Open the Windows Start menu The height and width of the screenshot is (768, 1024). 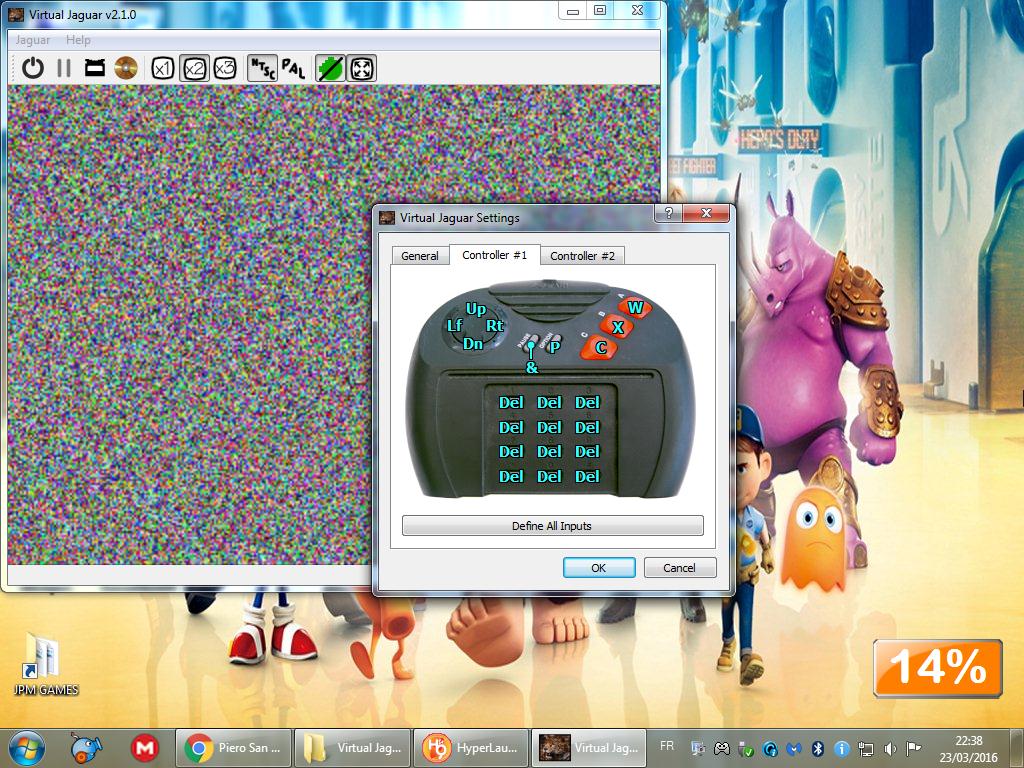click(x=27, y=748)
